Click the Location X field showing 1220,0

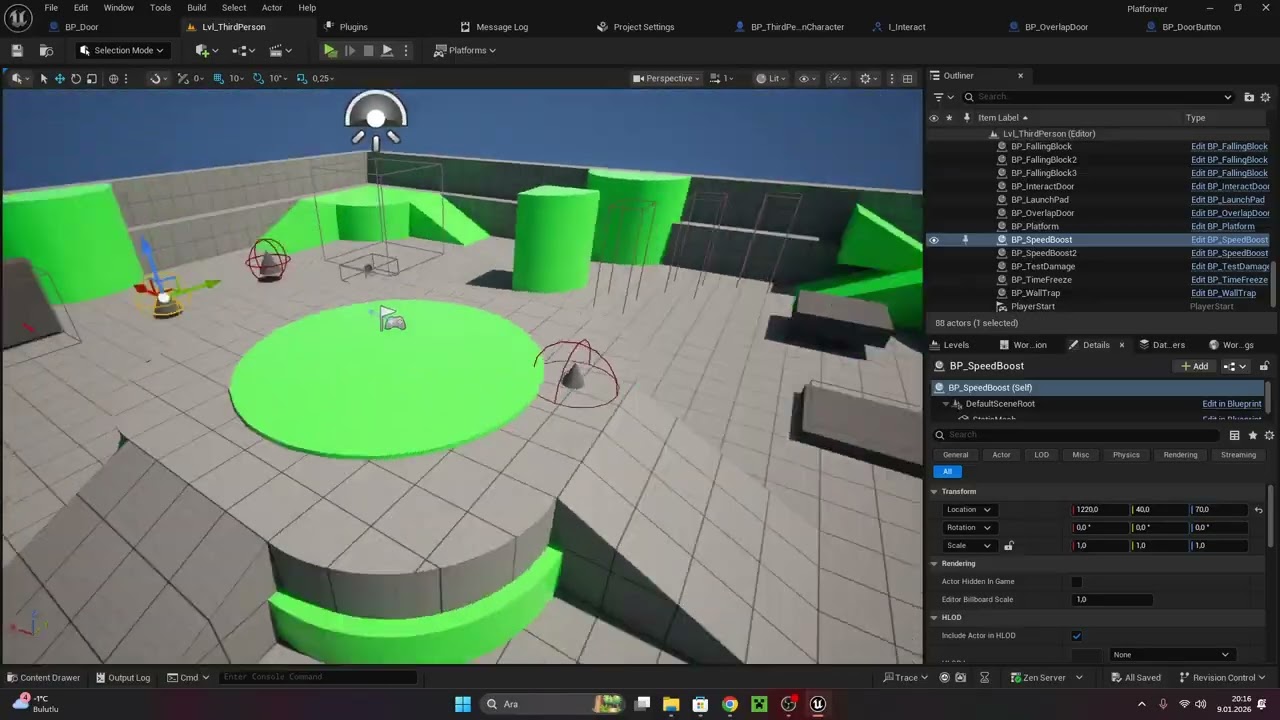click(x=1100, y=510)
